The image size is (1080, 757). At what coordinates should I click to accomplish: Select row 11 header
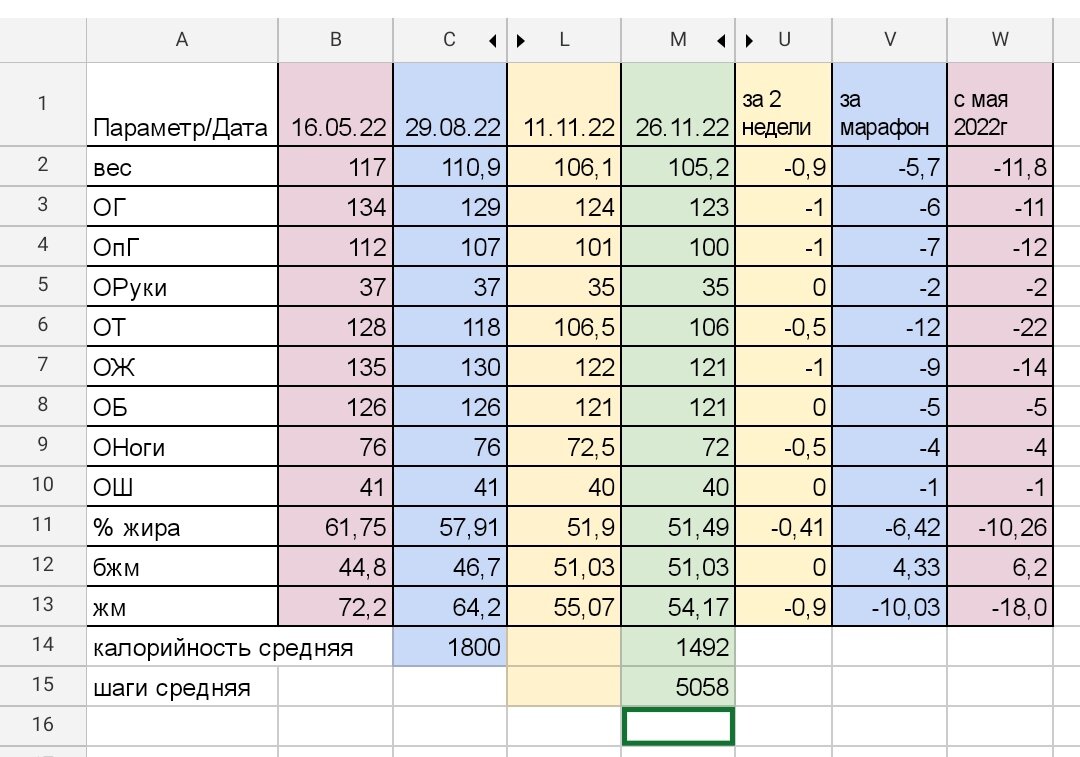click(43, 526)
